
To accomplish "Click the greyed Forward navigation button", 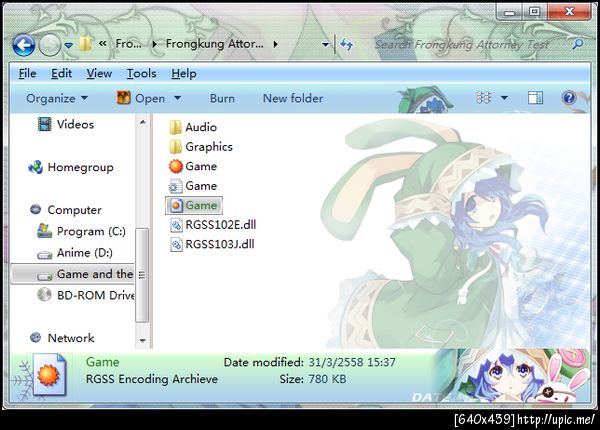I will [x=50, y=45].
